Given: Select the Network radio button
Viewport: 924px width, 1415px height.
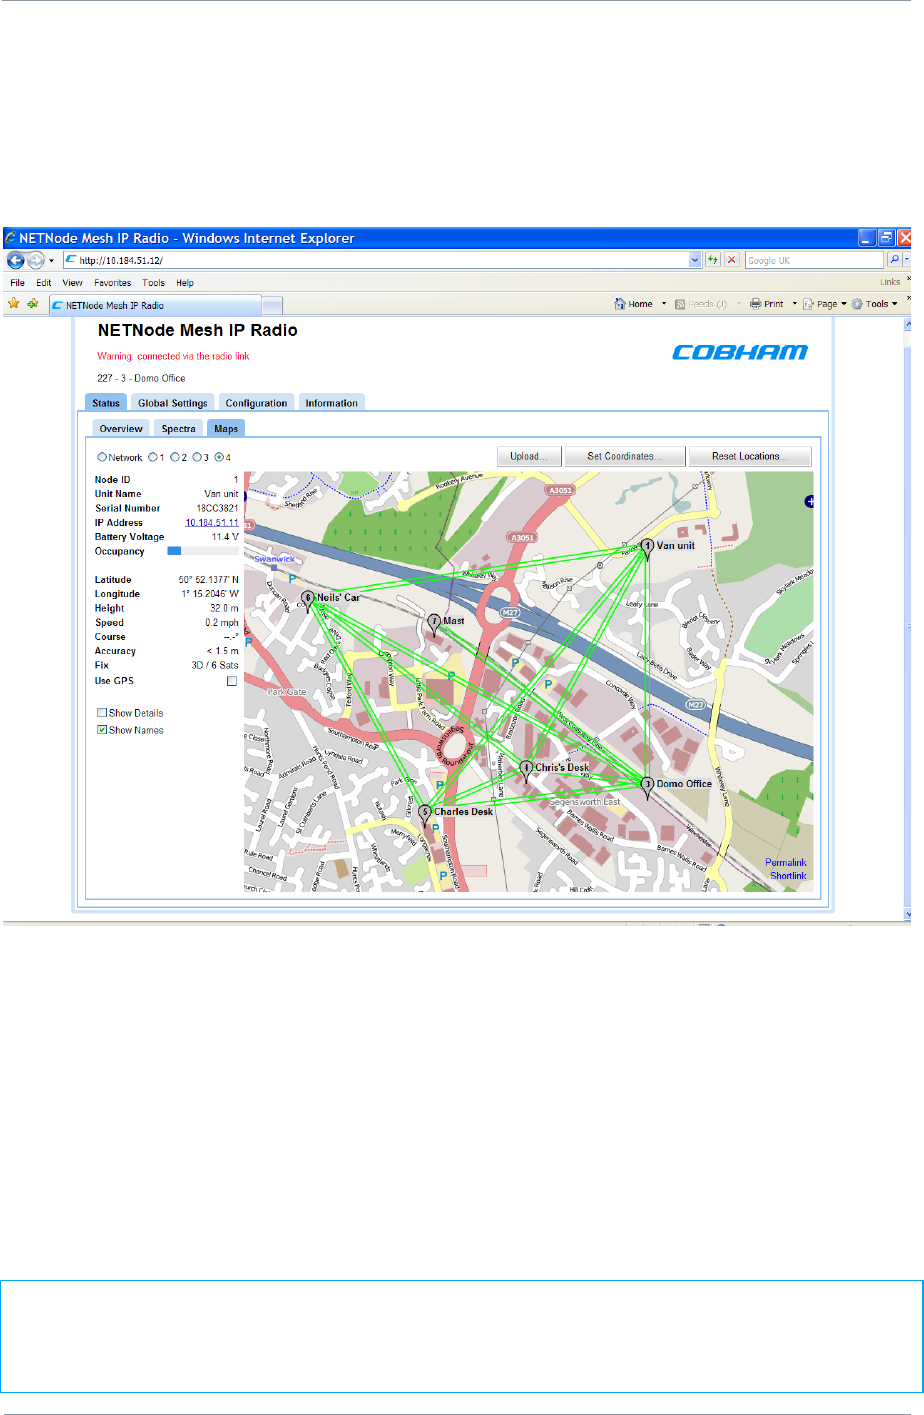Looking at the screenshot, I should (x=101, y=458).
